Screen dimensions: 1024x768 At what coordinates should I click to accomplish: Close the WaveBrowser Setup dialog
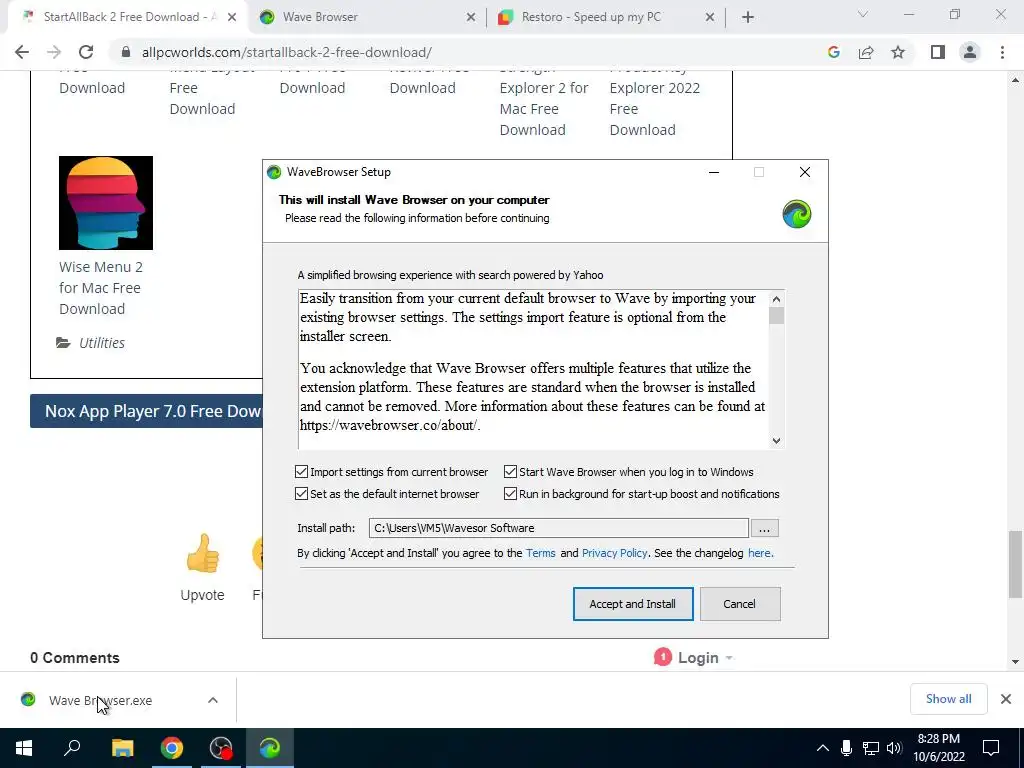click(805, 172)
